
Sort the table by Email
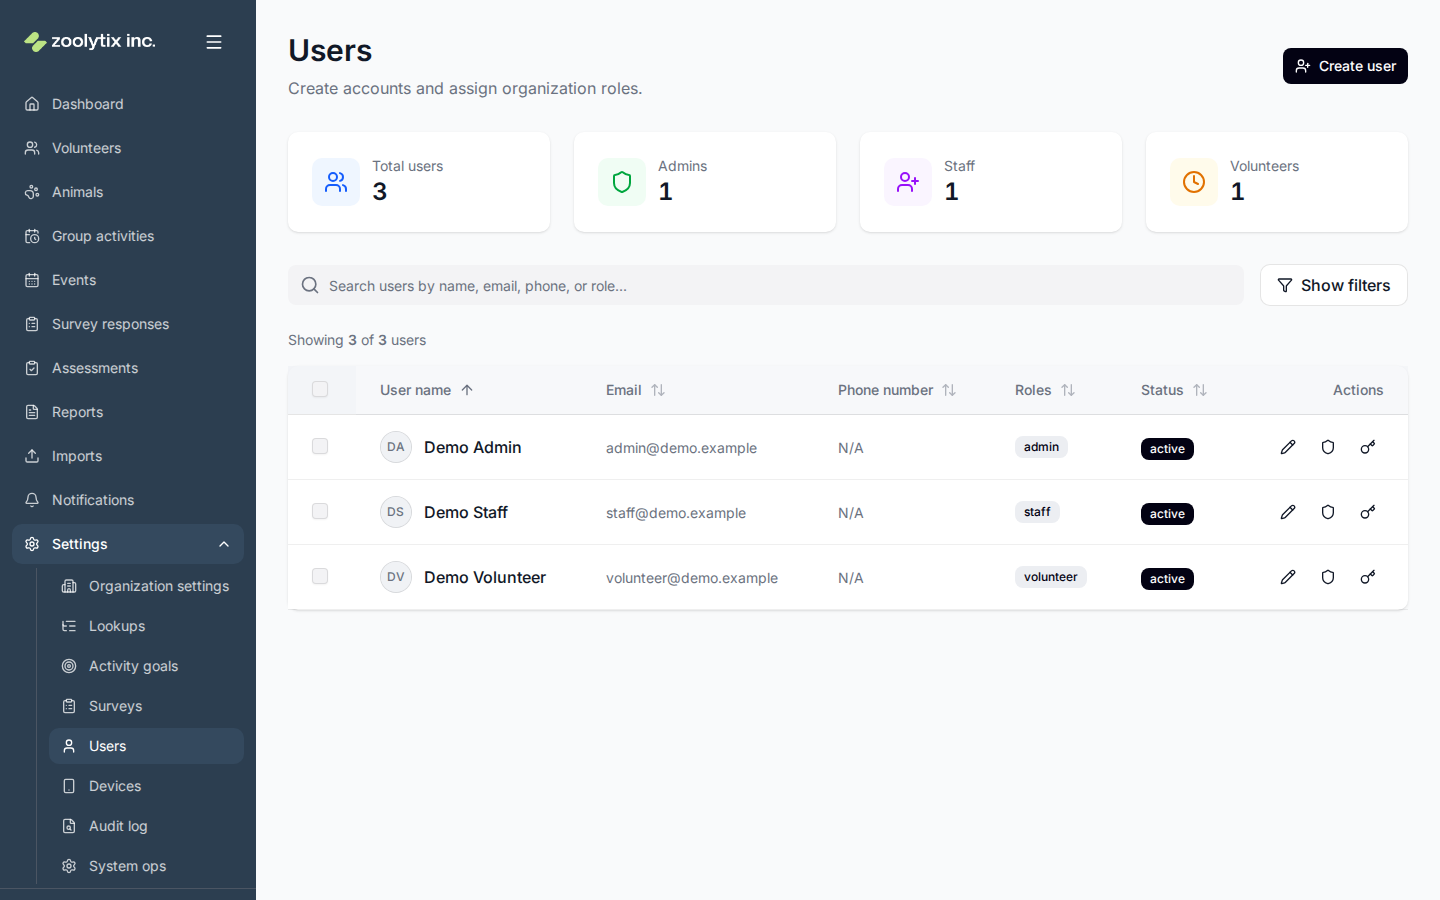tap(635, 390)
